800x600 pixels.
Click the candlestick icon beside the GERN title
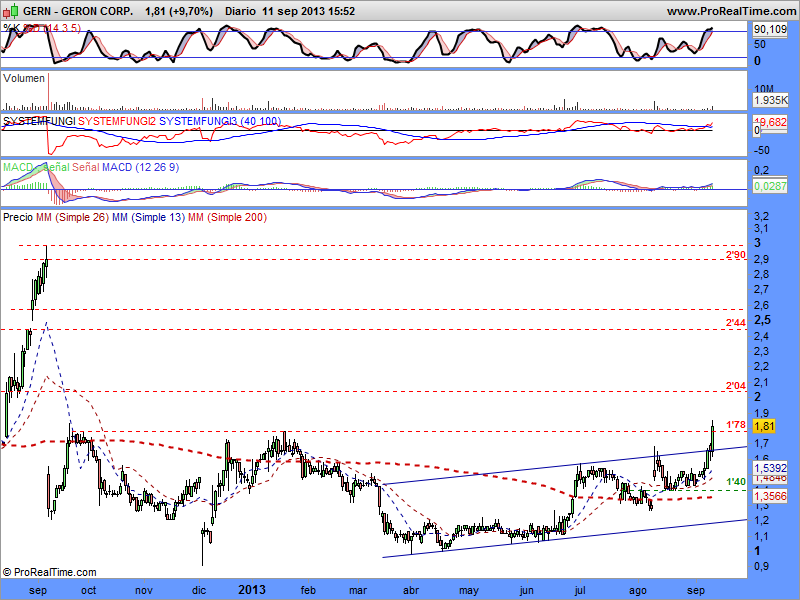click(11, 10)
